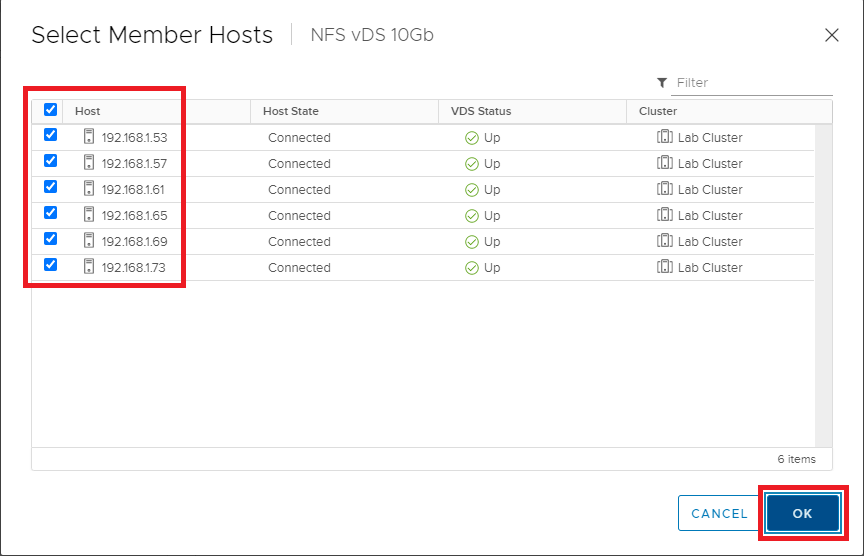Uncheck the checkbox for host 192.168.1.57
Viewport: 864px width, 556px height.
(51, 161)
